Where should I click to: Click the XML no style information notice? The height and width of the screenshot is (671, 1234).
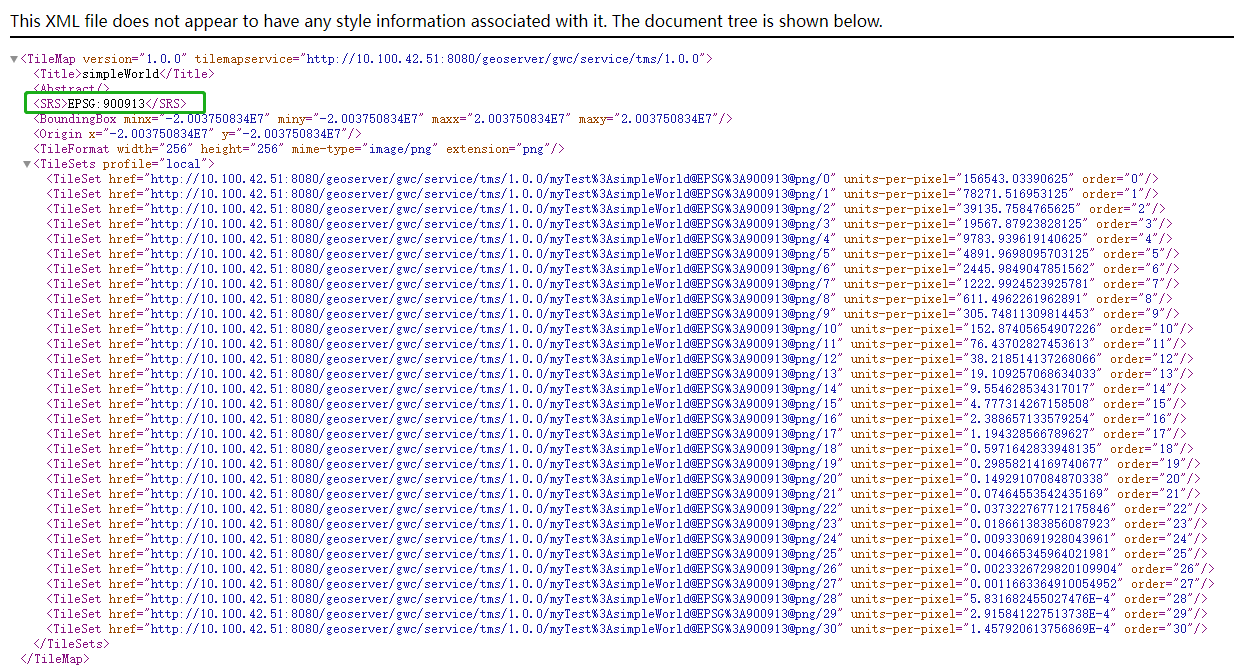point(446,20)
